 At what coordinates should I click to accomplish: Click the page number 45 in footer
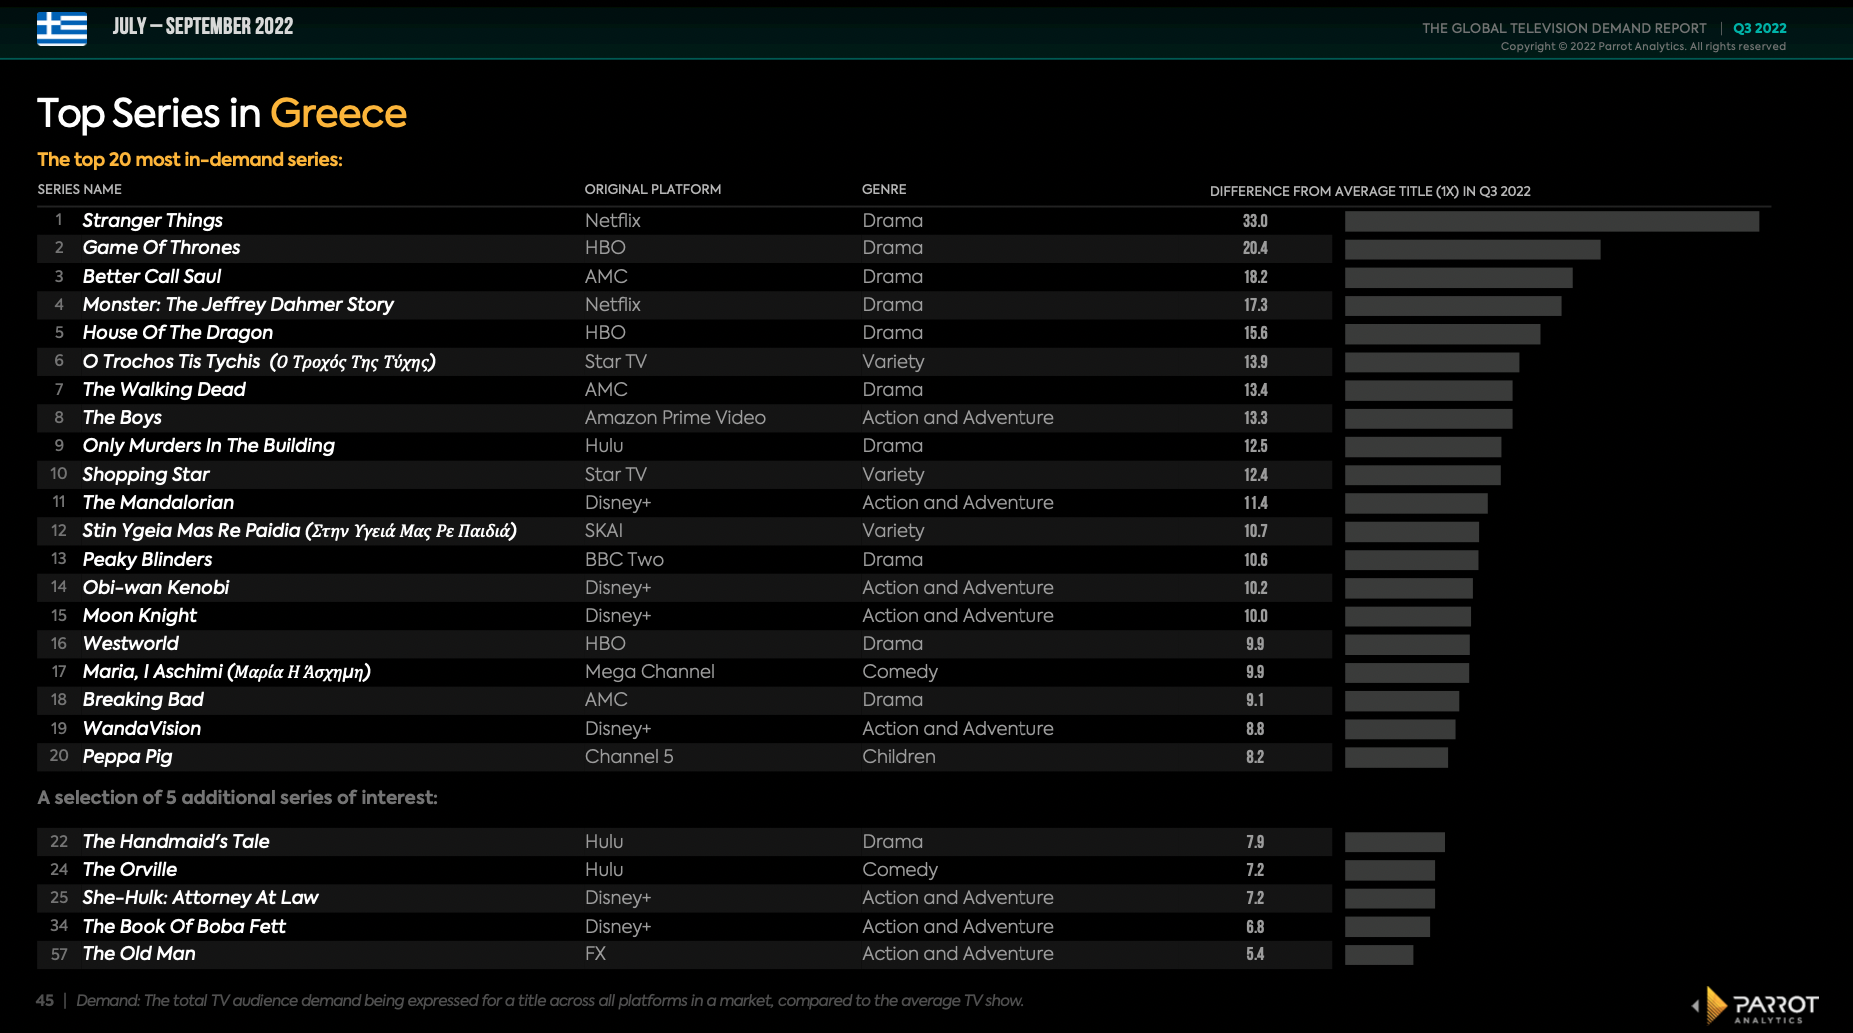pyautogui.click(x=45, y=1000)
